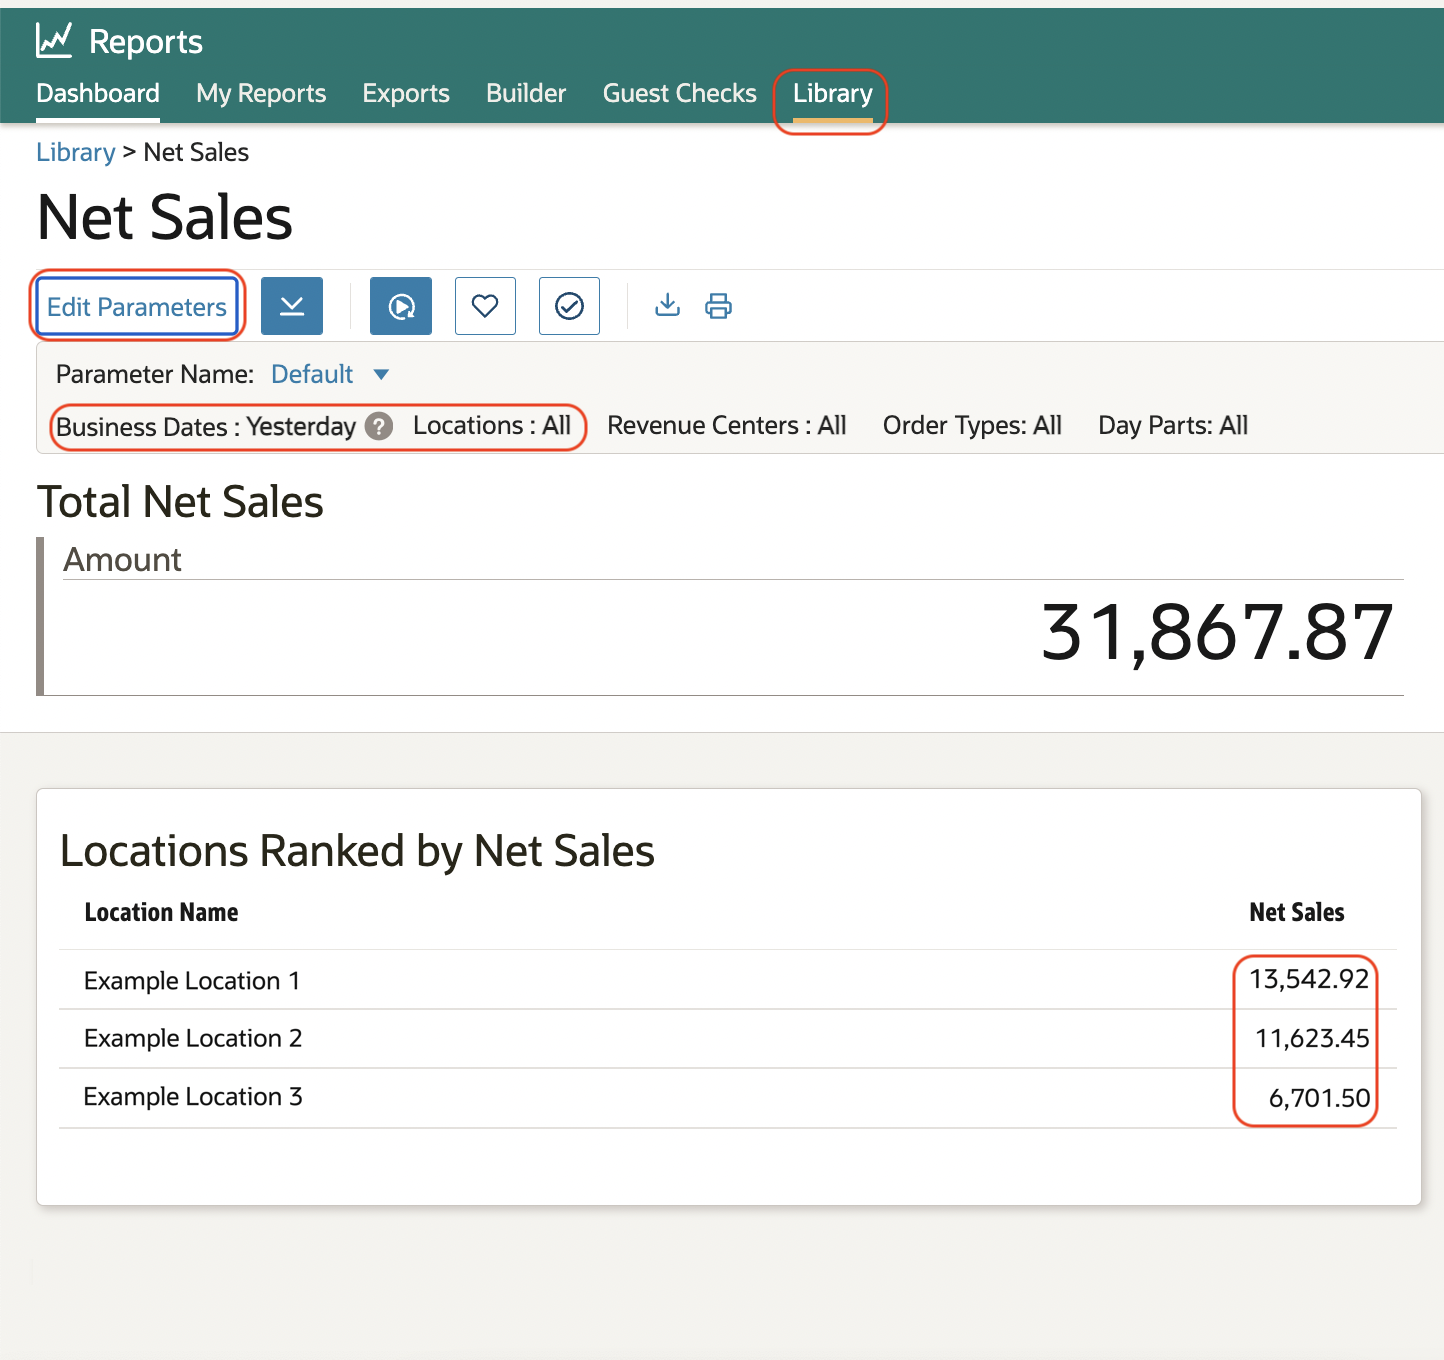Switch to the Exports tab
This screenshot has width=1444, height=1360.
tap(406, 93)
